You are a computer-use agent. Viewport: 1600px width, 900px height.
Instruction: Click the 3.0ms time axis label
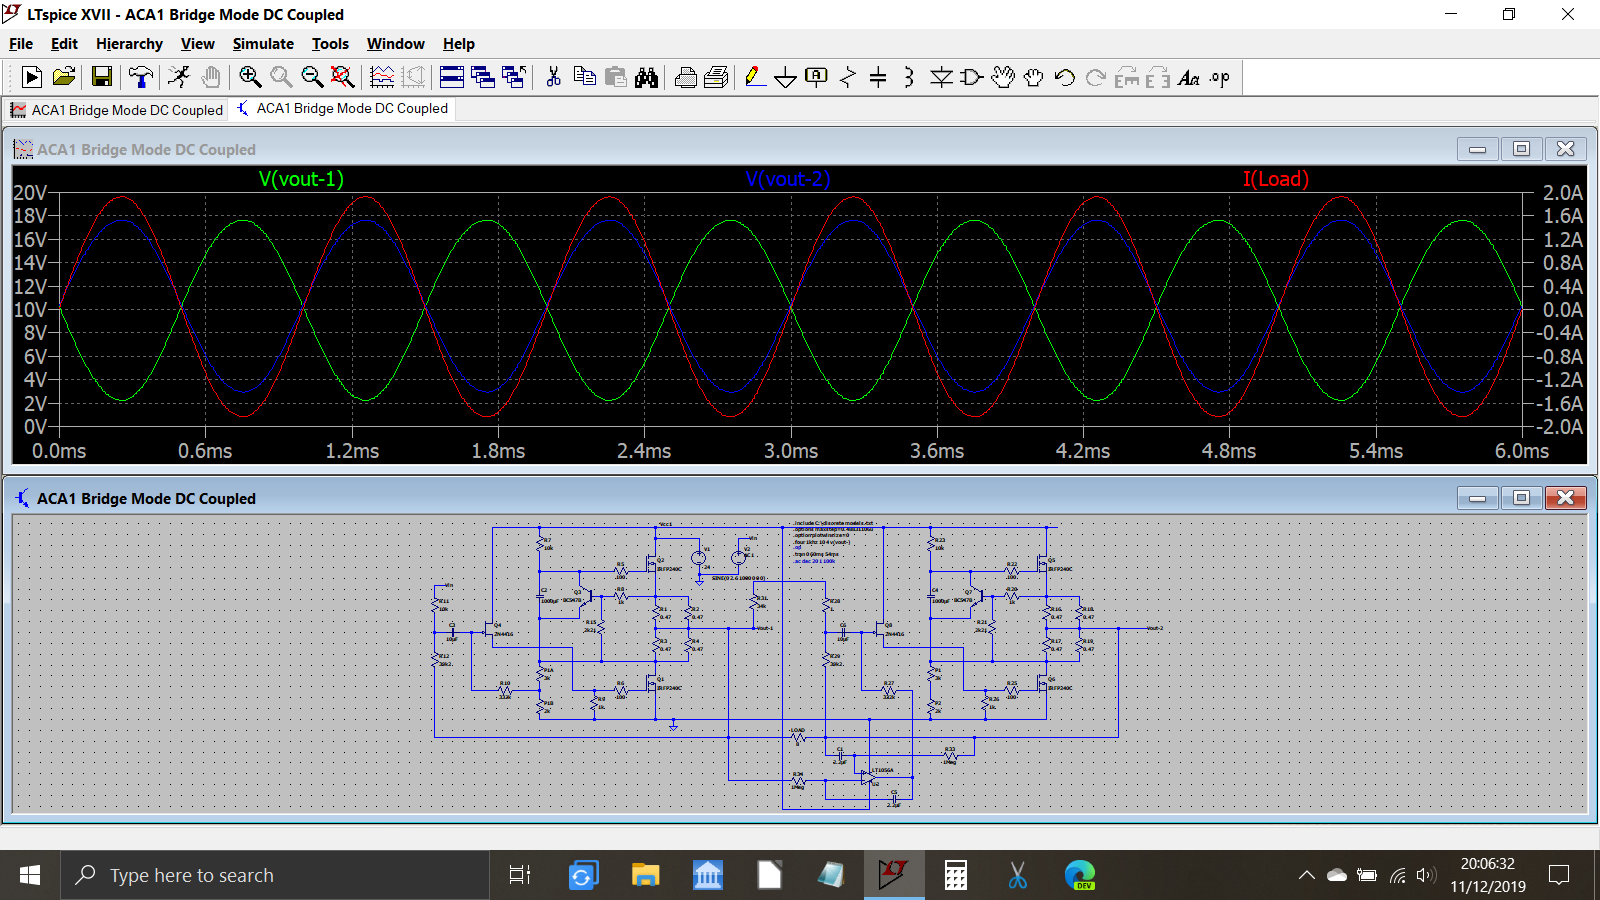click(791, 451)
